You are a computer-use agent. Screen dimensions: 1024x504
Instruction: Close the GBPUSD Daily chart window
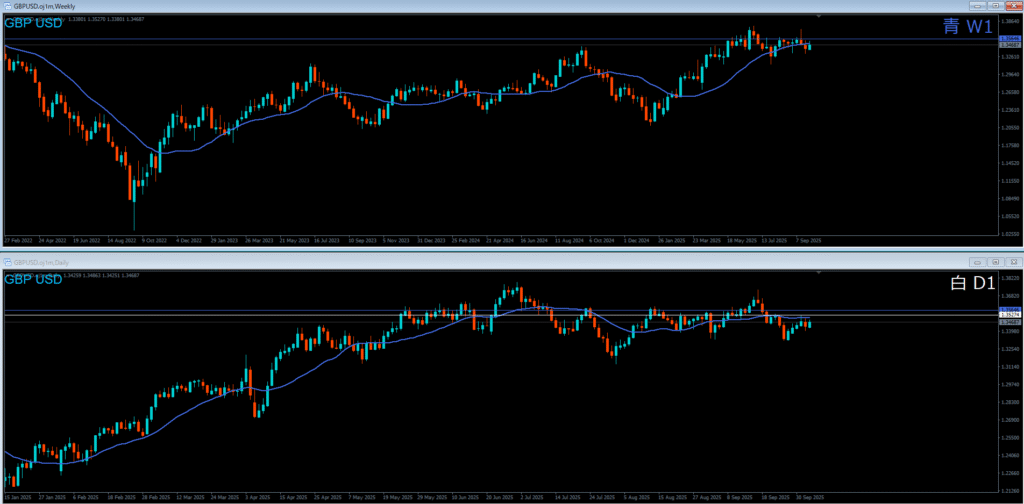1012,262
